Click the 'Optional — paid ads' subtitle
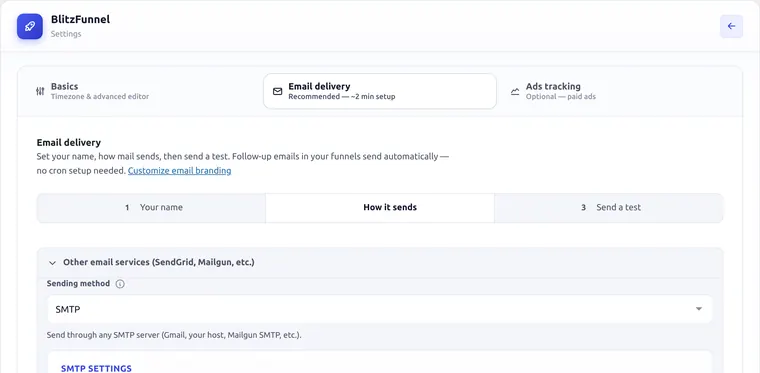 (x=561, y=96)
